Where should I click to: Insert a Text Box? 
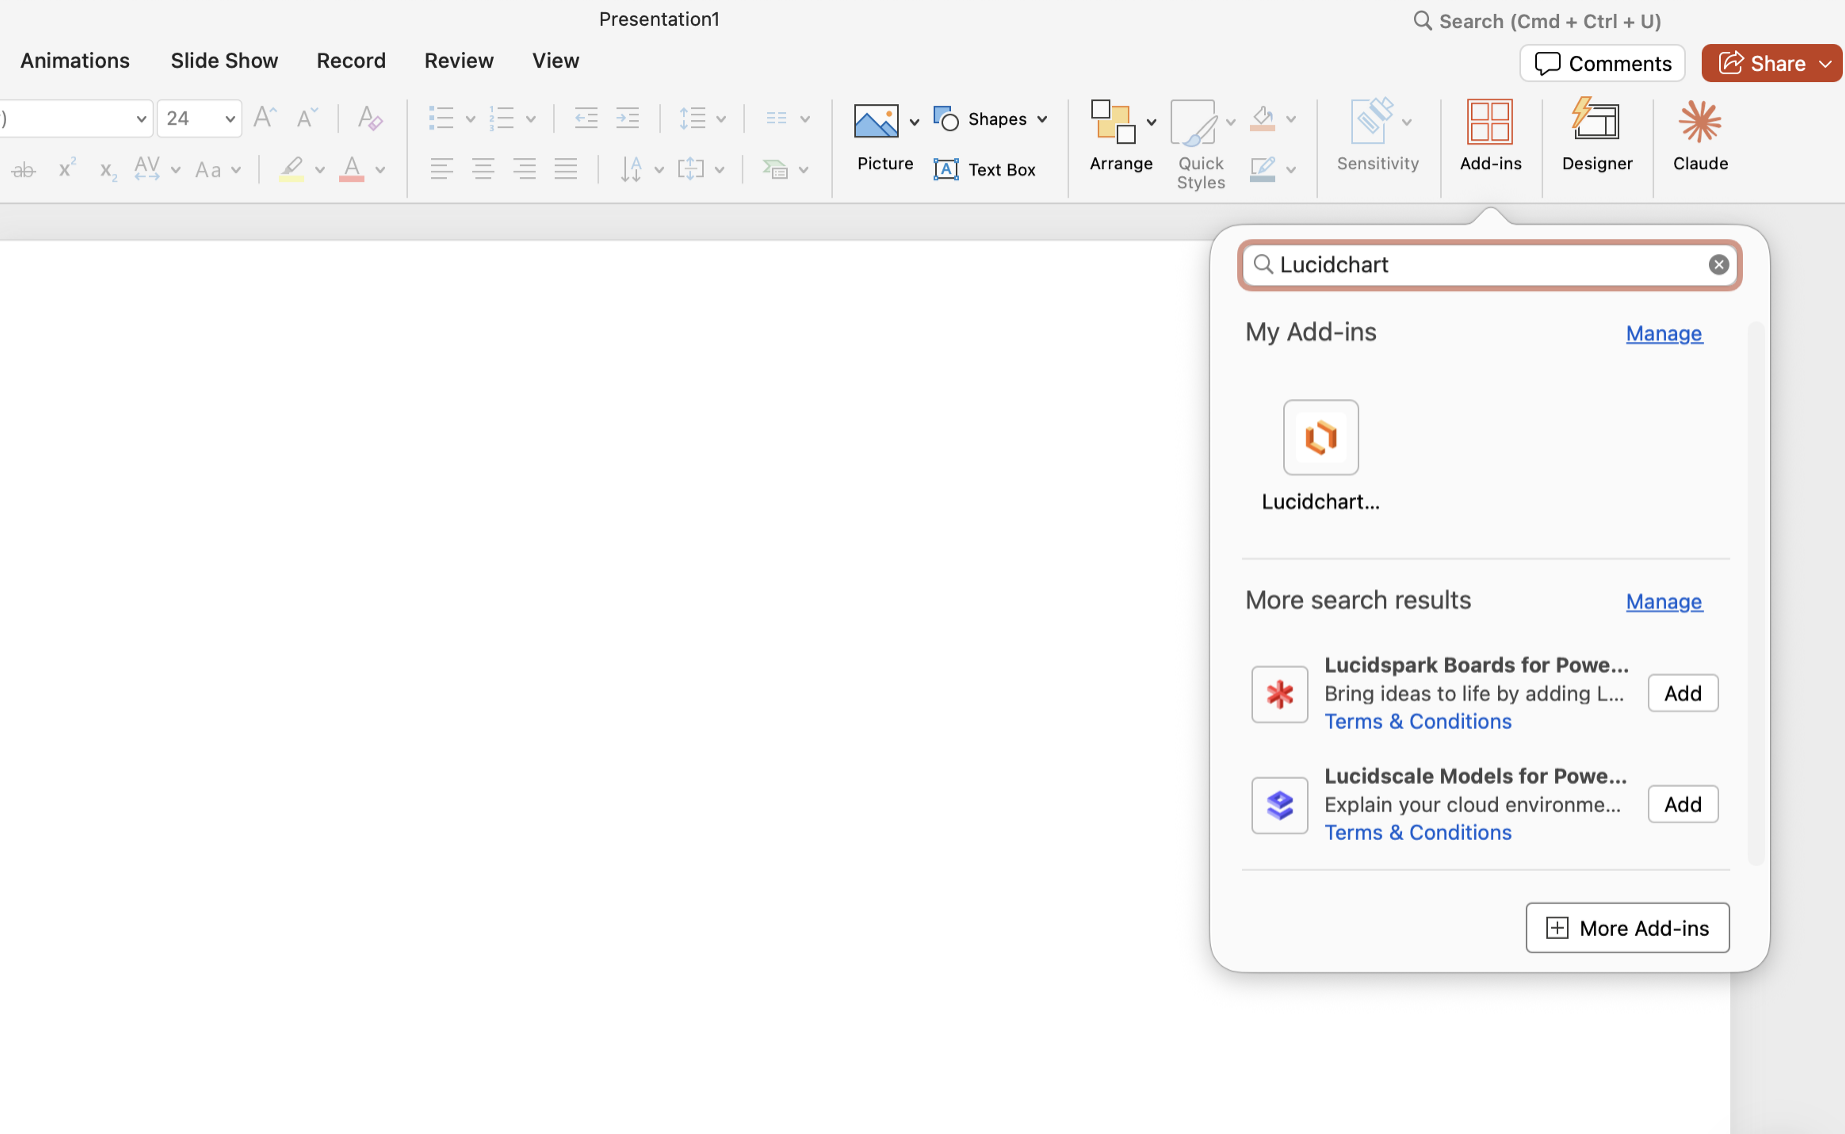[985, 169]
